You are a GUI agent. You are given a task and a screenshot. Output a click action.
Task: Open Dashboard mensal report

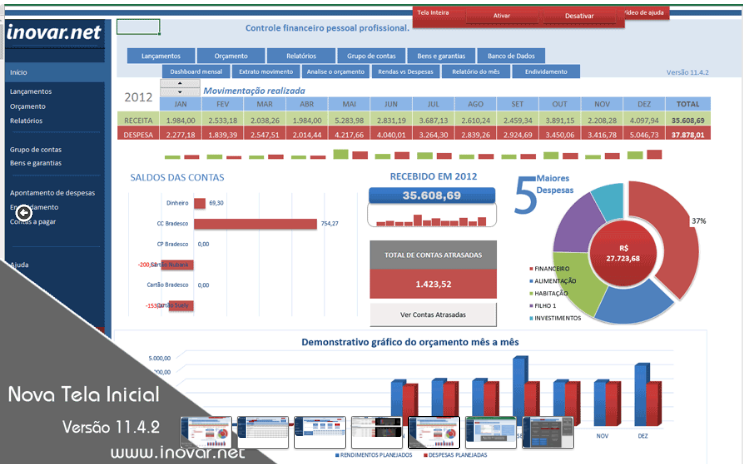[x=196, y=72]
